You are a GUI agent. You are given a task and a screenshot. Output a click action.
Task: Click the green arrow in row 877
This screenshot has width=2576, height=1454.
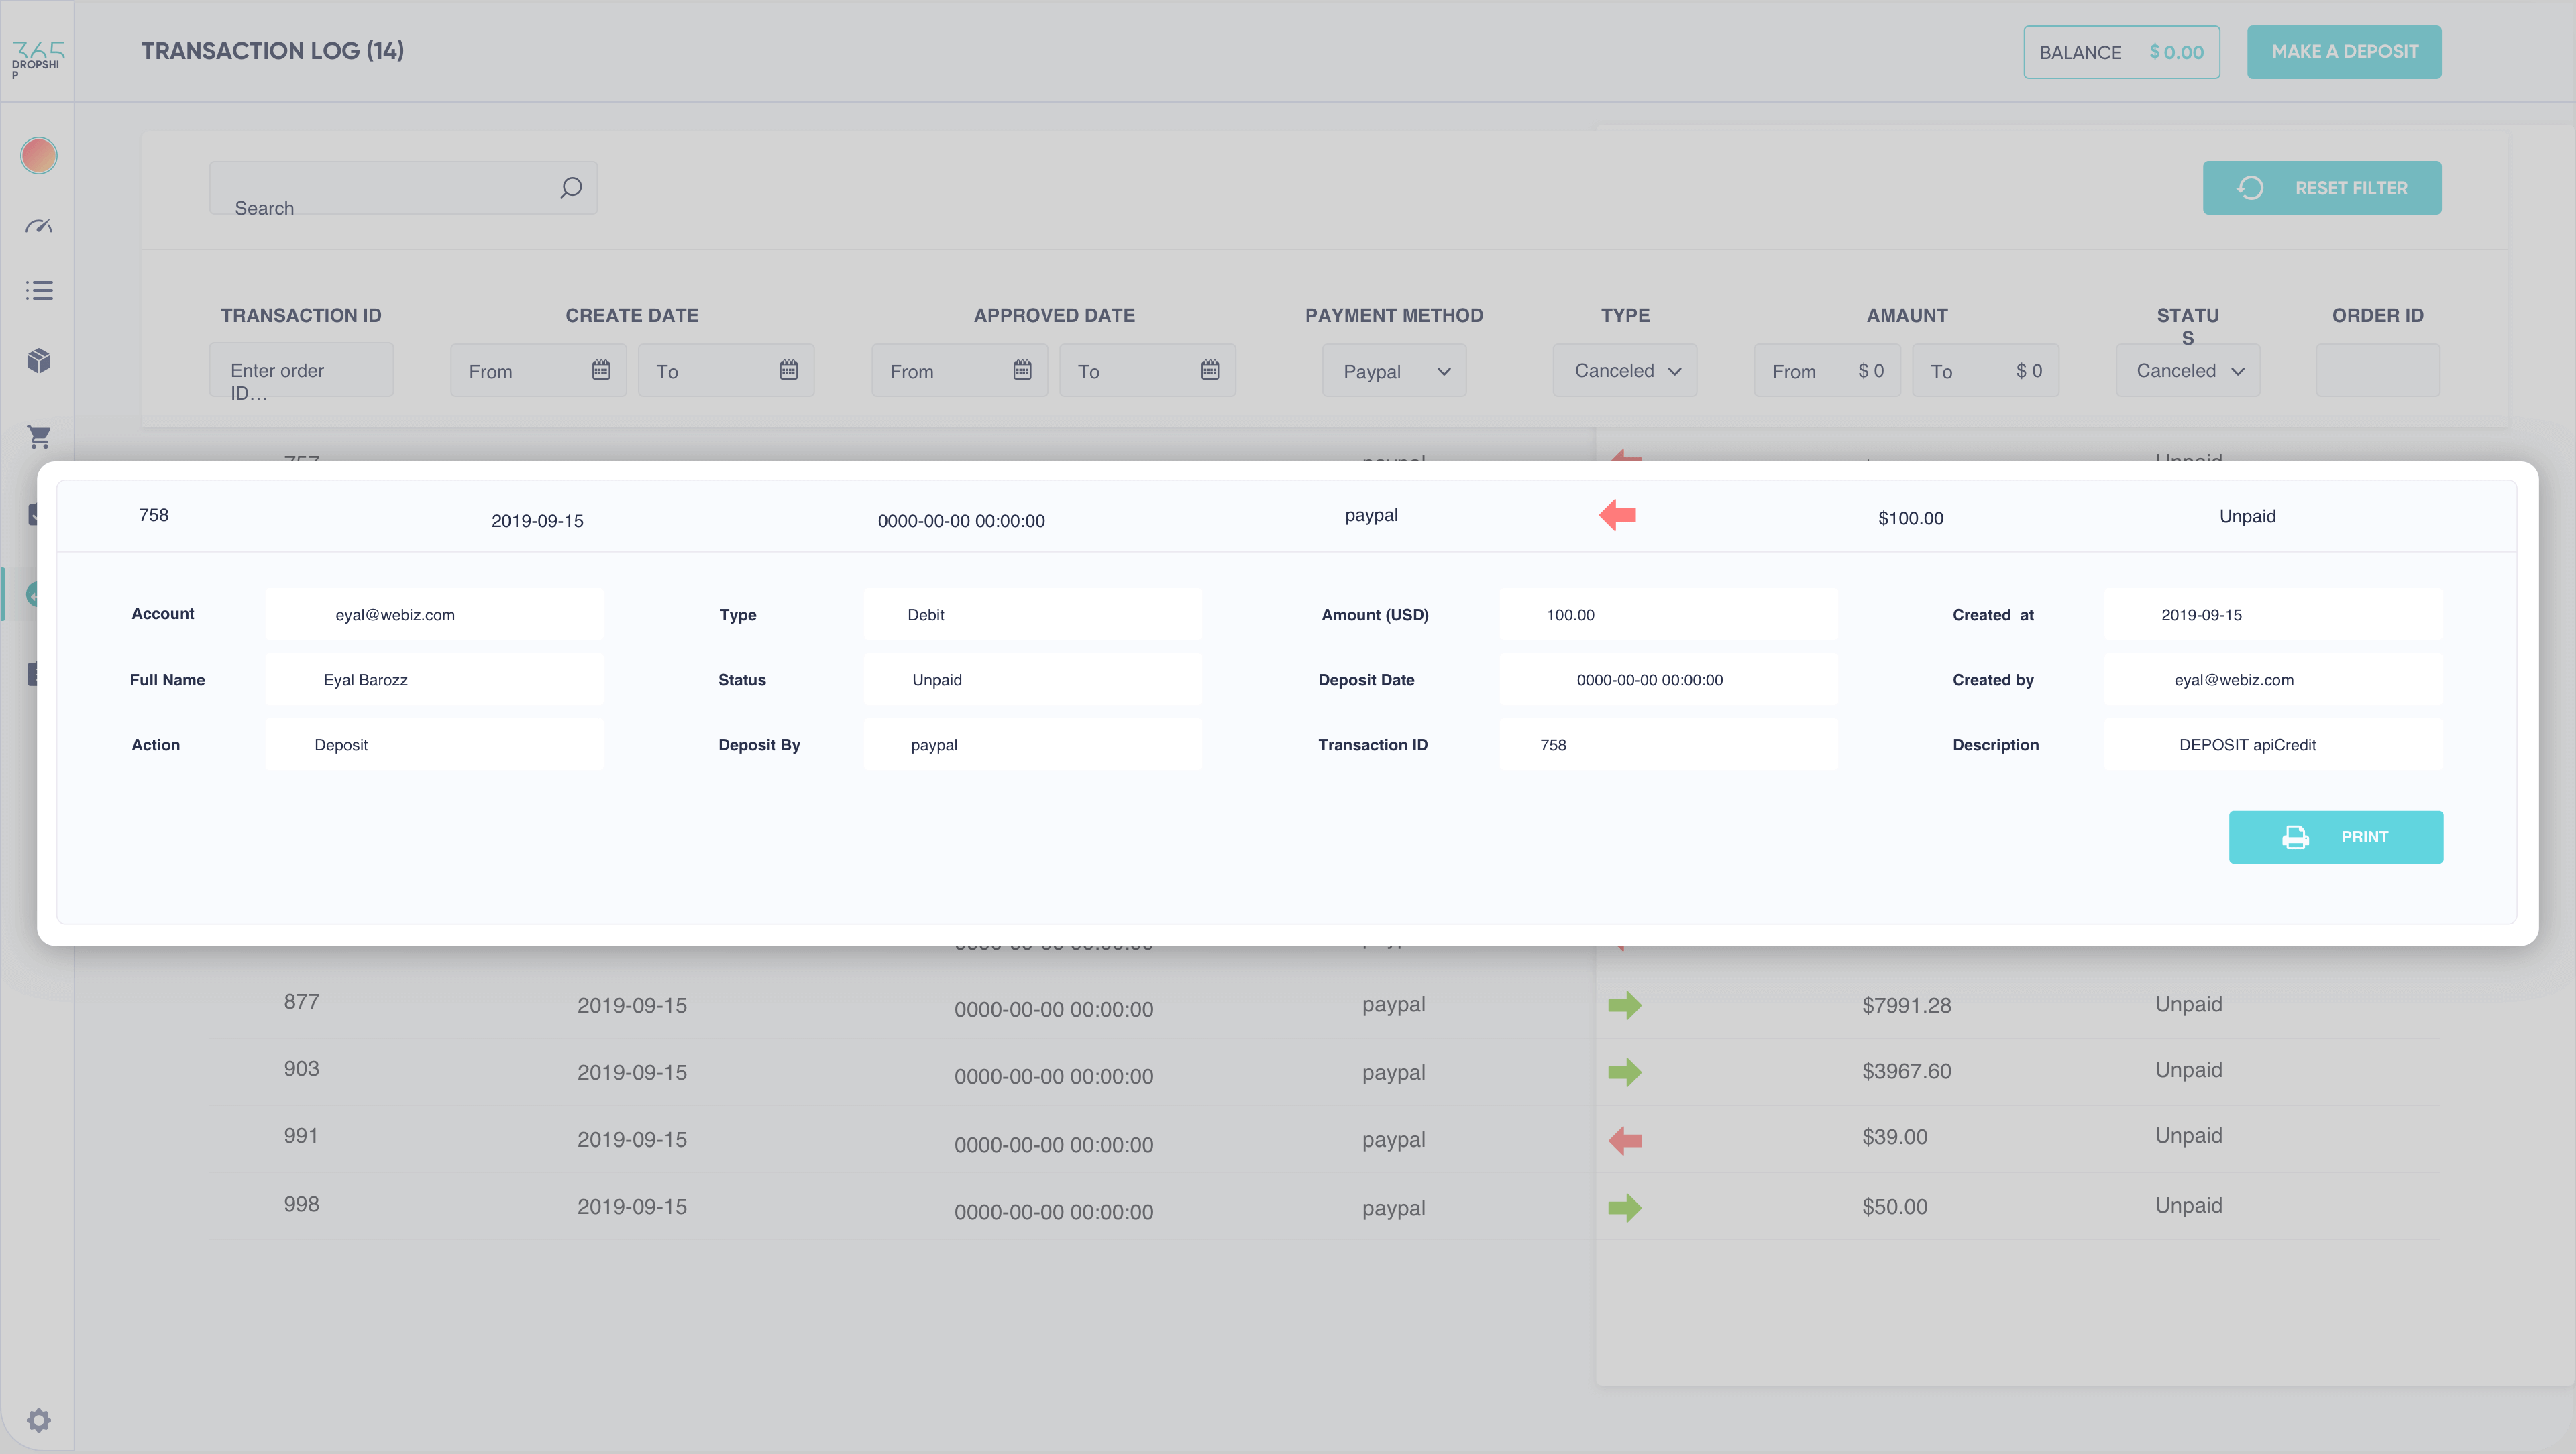[x=1625, y=1005]
